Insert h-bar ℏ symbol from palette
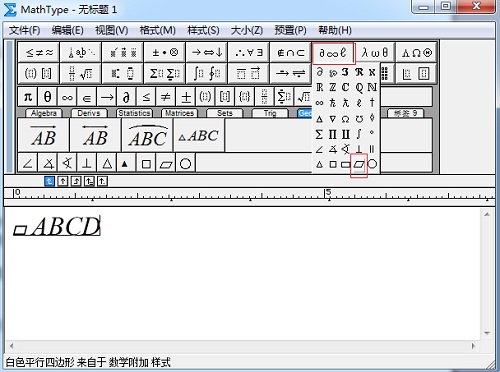The image size is (500, 372). (333, 103)
